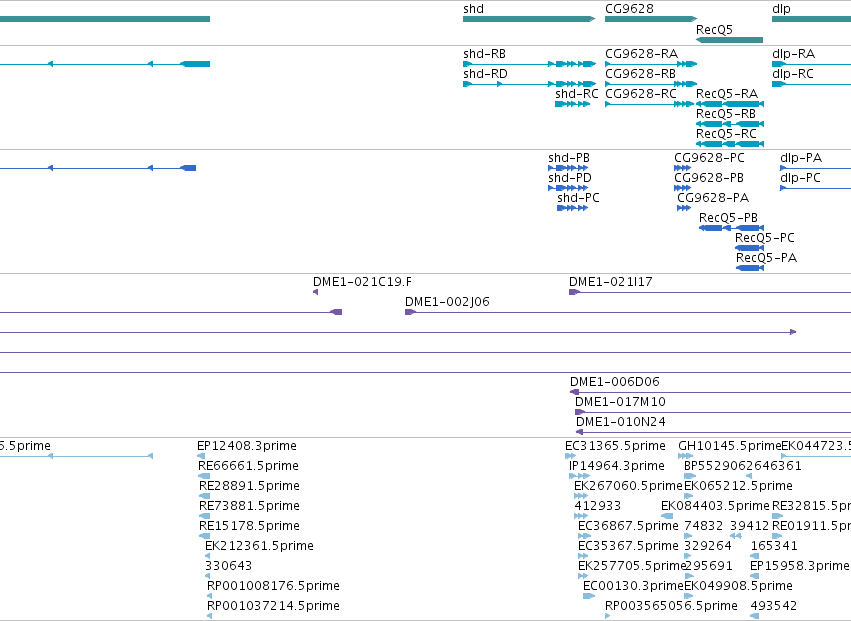
Task: Select protein CG9628-PA
Action: pyautogui.click(x=713, y=198)
